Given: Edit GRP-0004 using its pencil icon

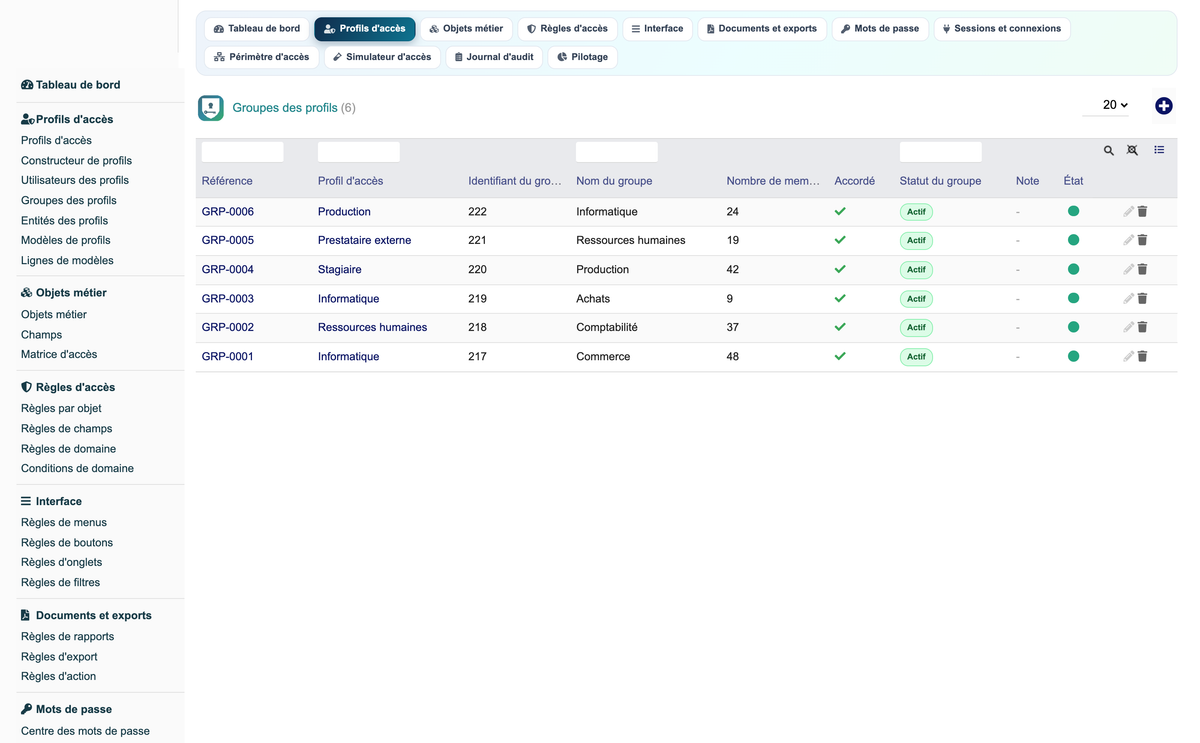Looking at the screenshot, I should point(1128,269).
